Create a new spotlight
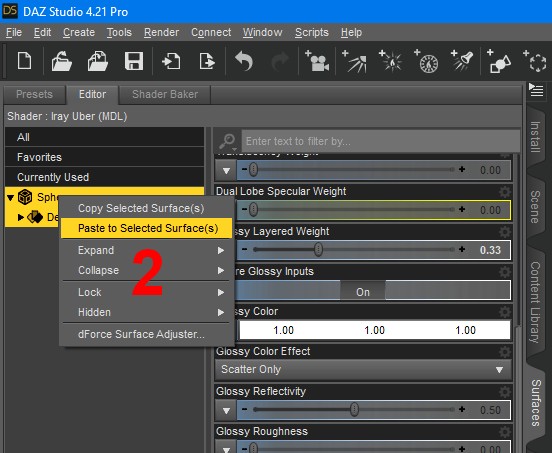Screen dimensions: 552x453 point(462,61)
